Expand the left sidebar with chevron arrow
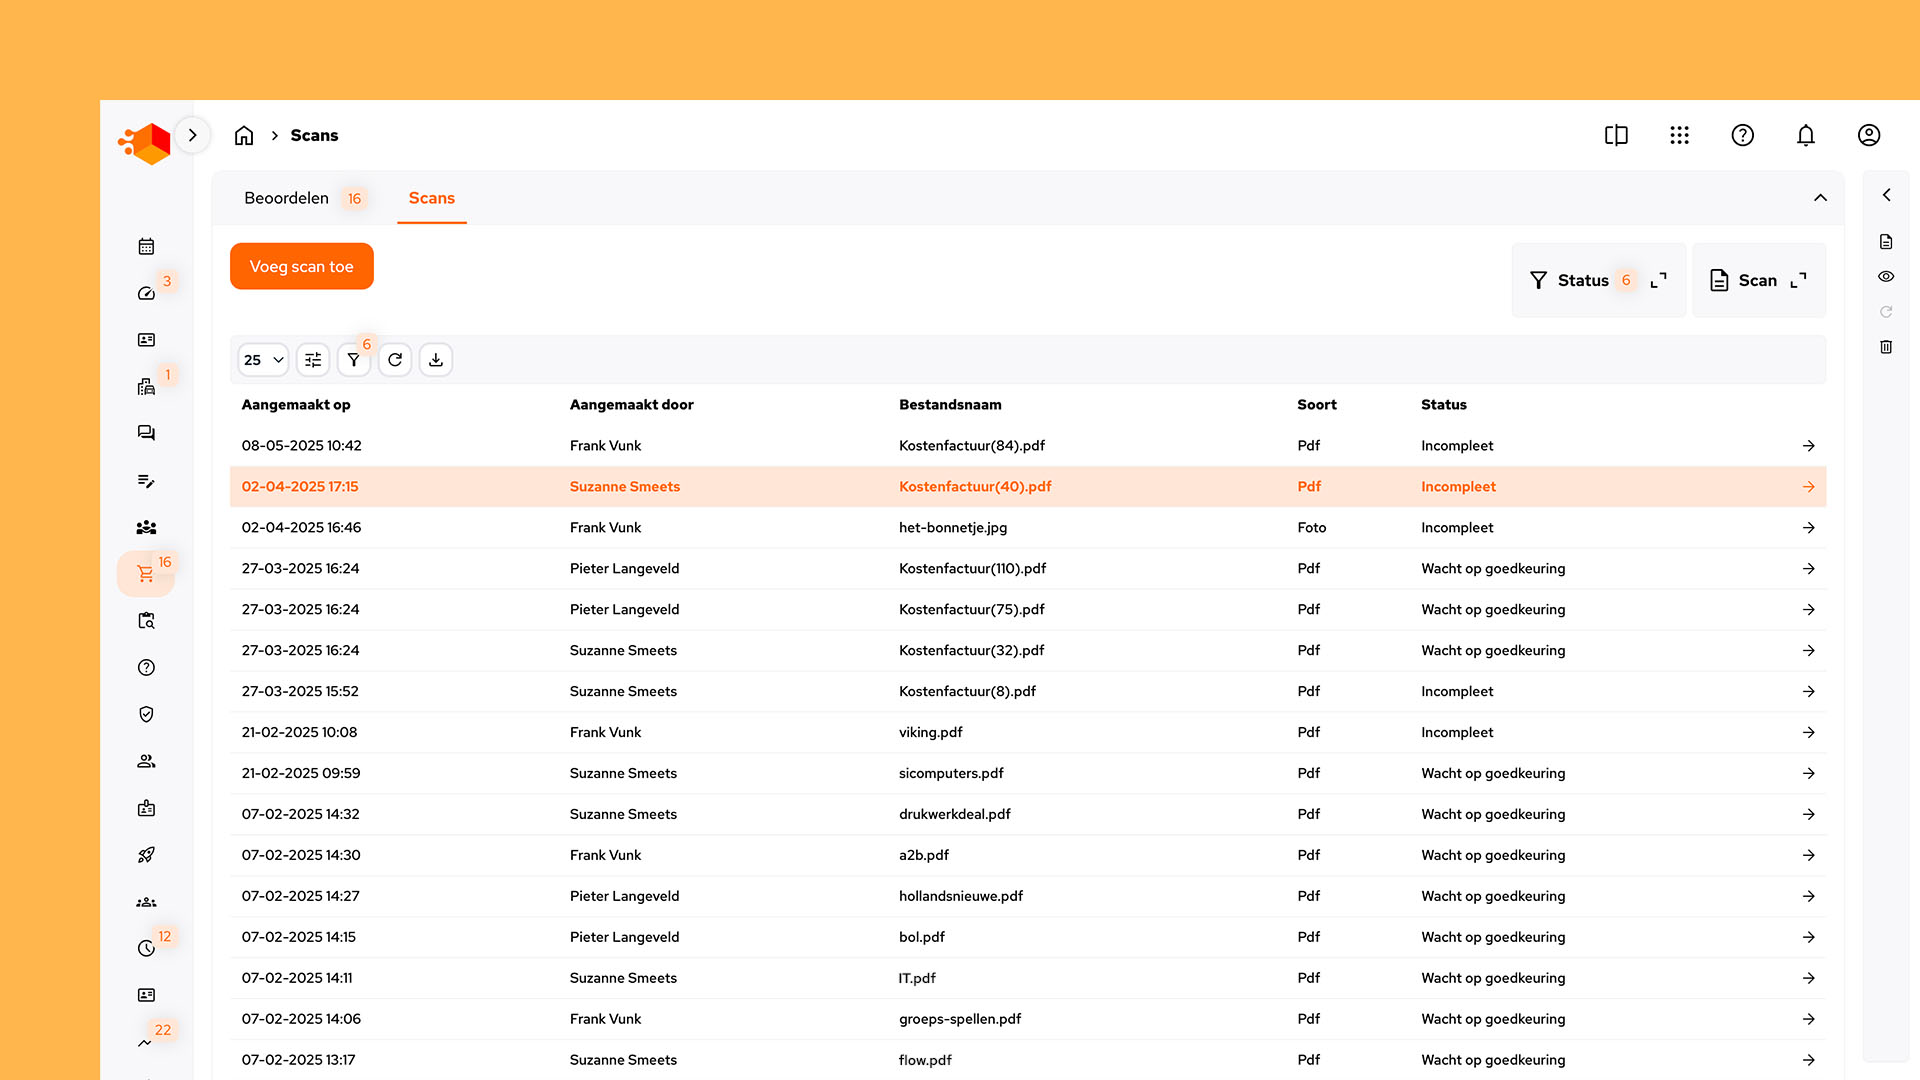The width and height of the screenshot is (1920, 1080). (193, 135)
